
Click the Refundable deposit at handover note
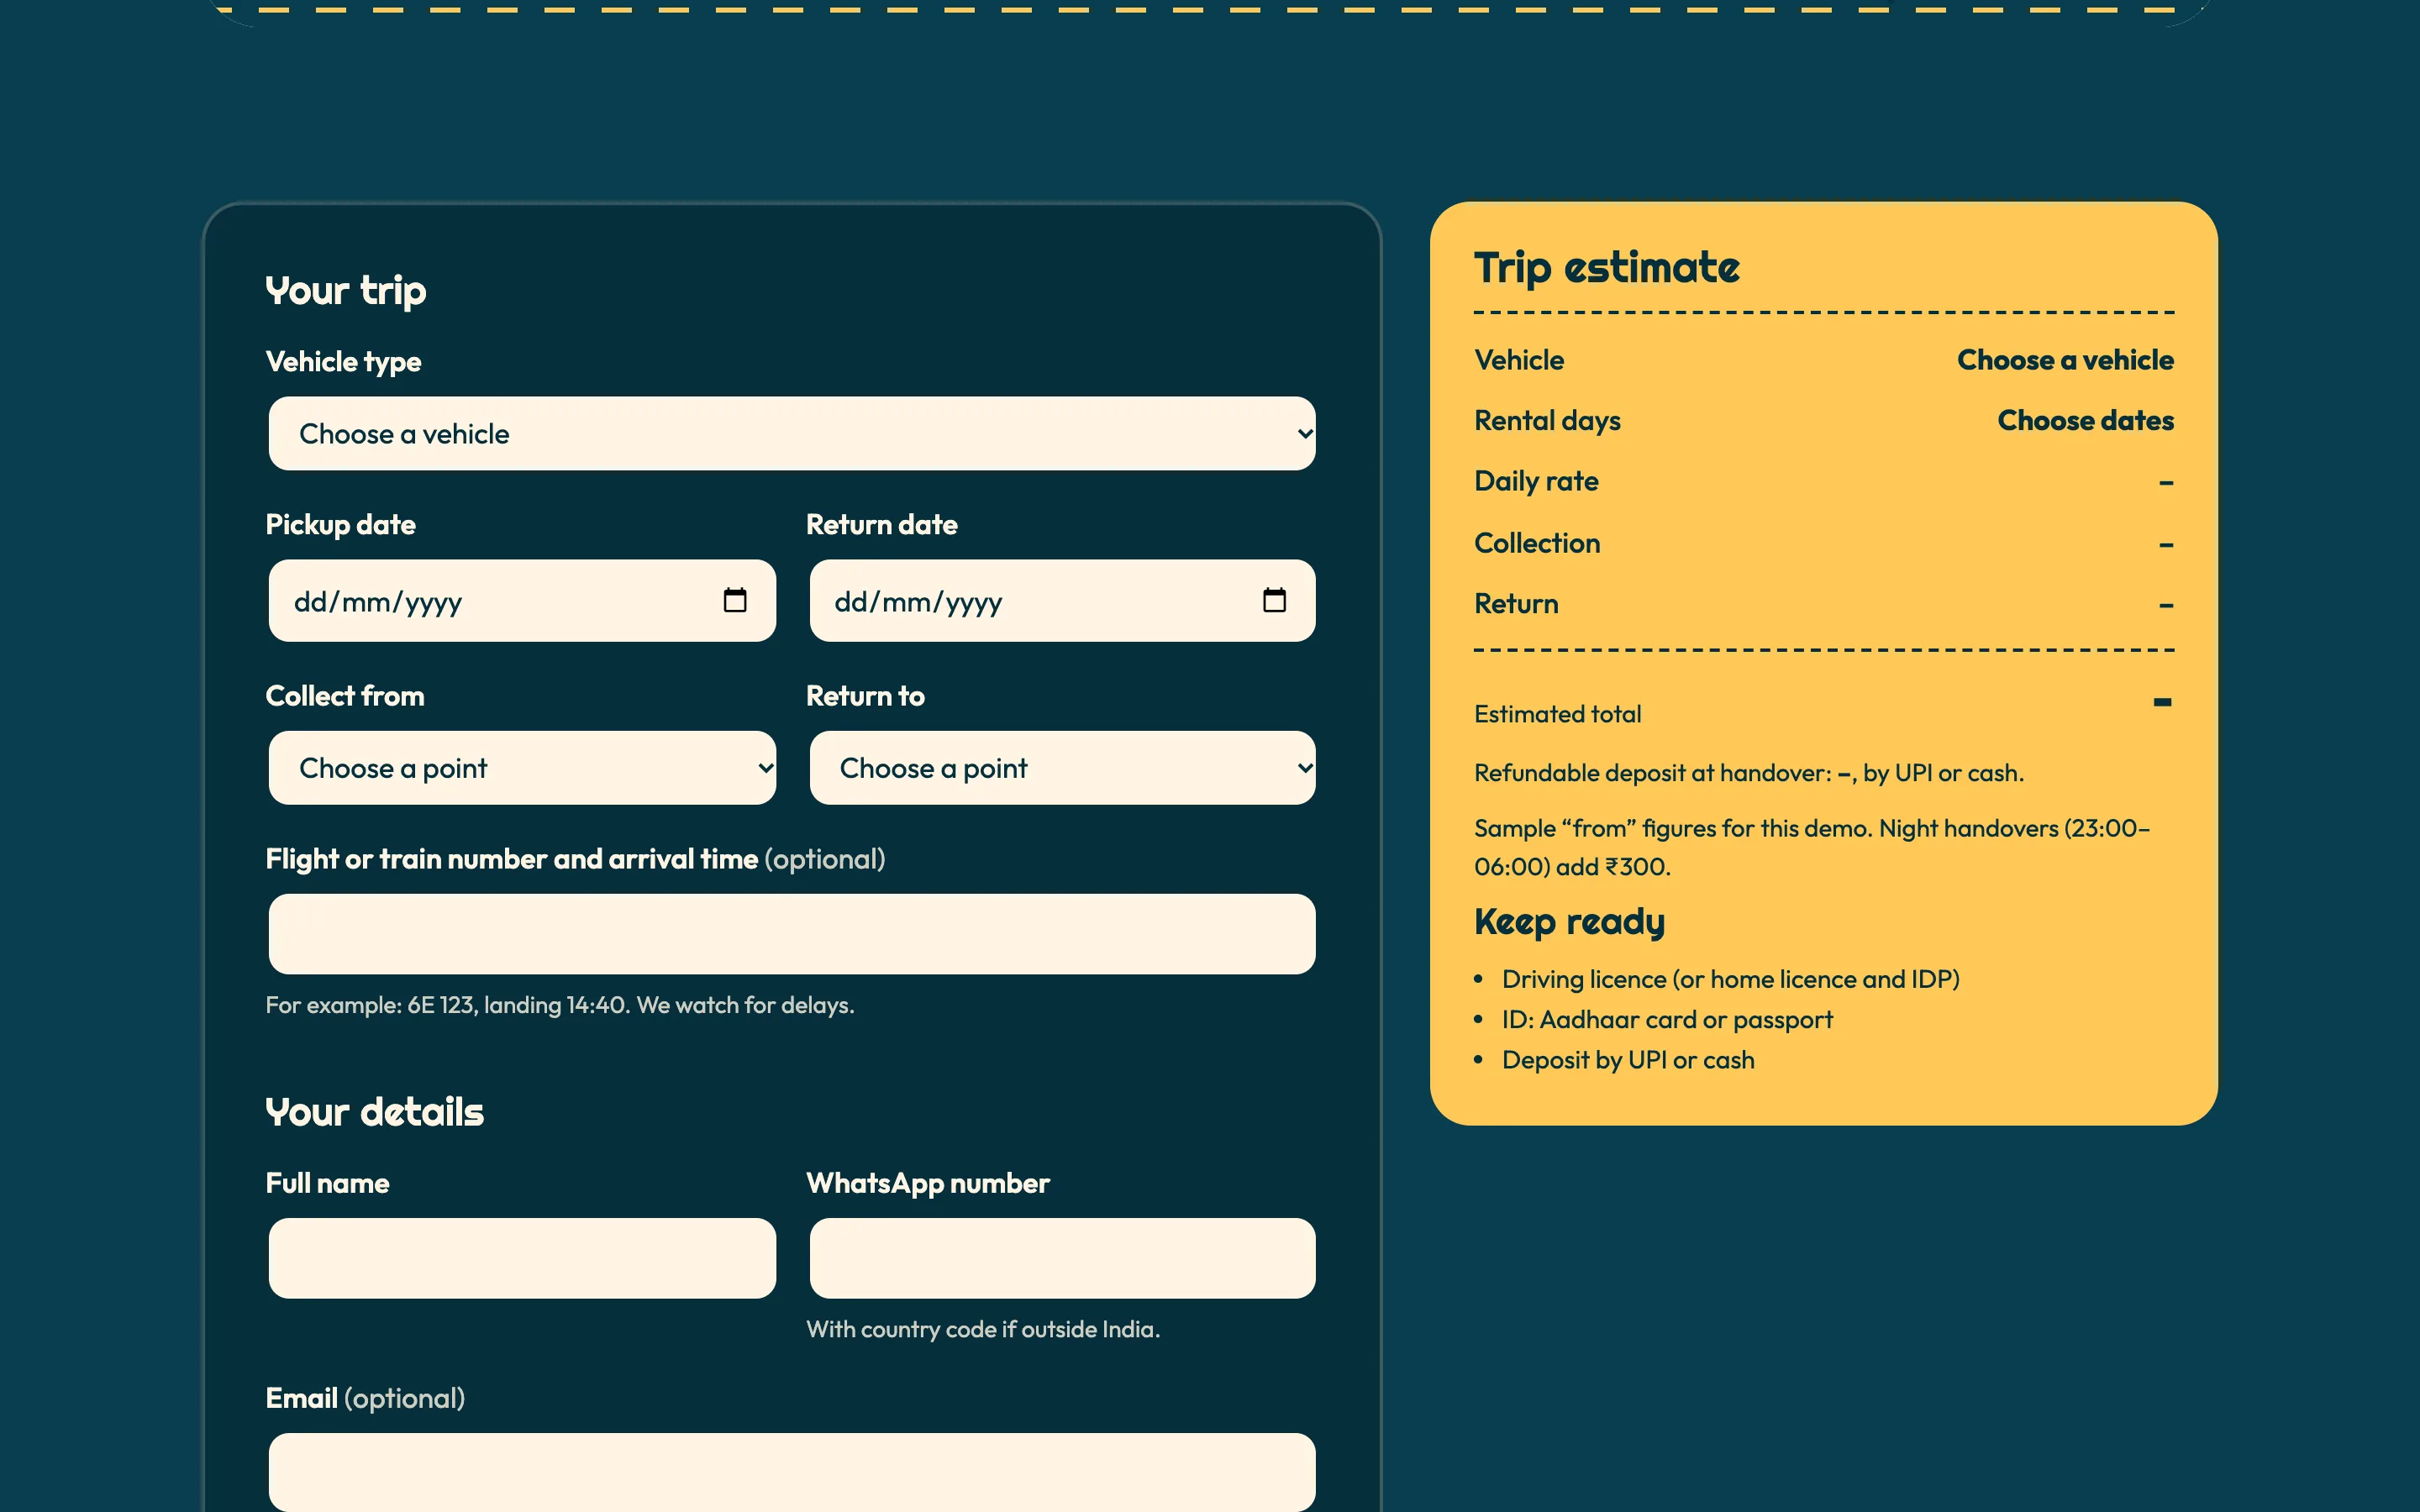1749,773
